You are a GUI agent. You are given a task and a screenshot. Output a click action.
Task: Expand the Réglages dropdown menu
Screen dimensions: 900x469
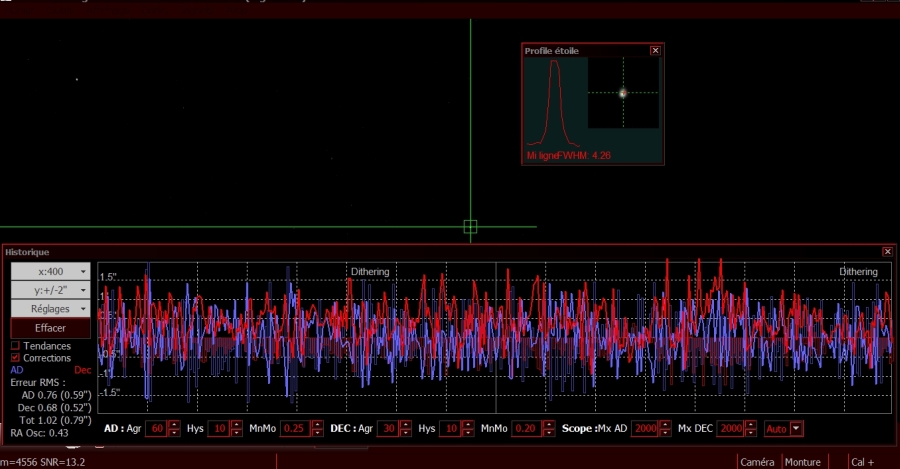(x=51, y=309)
